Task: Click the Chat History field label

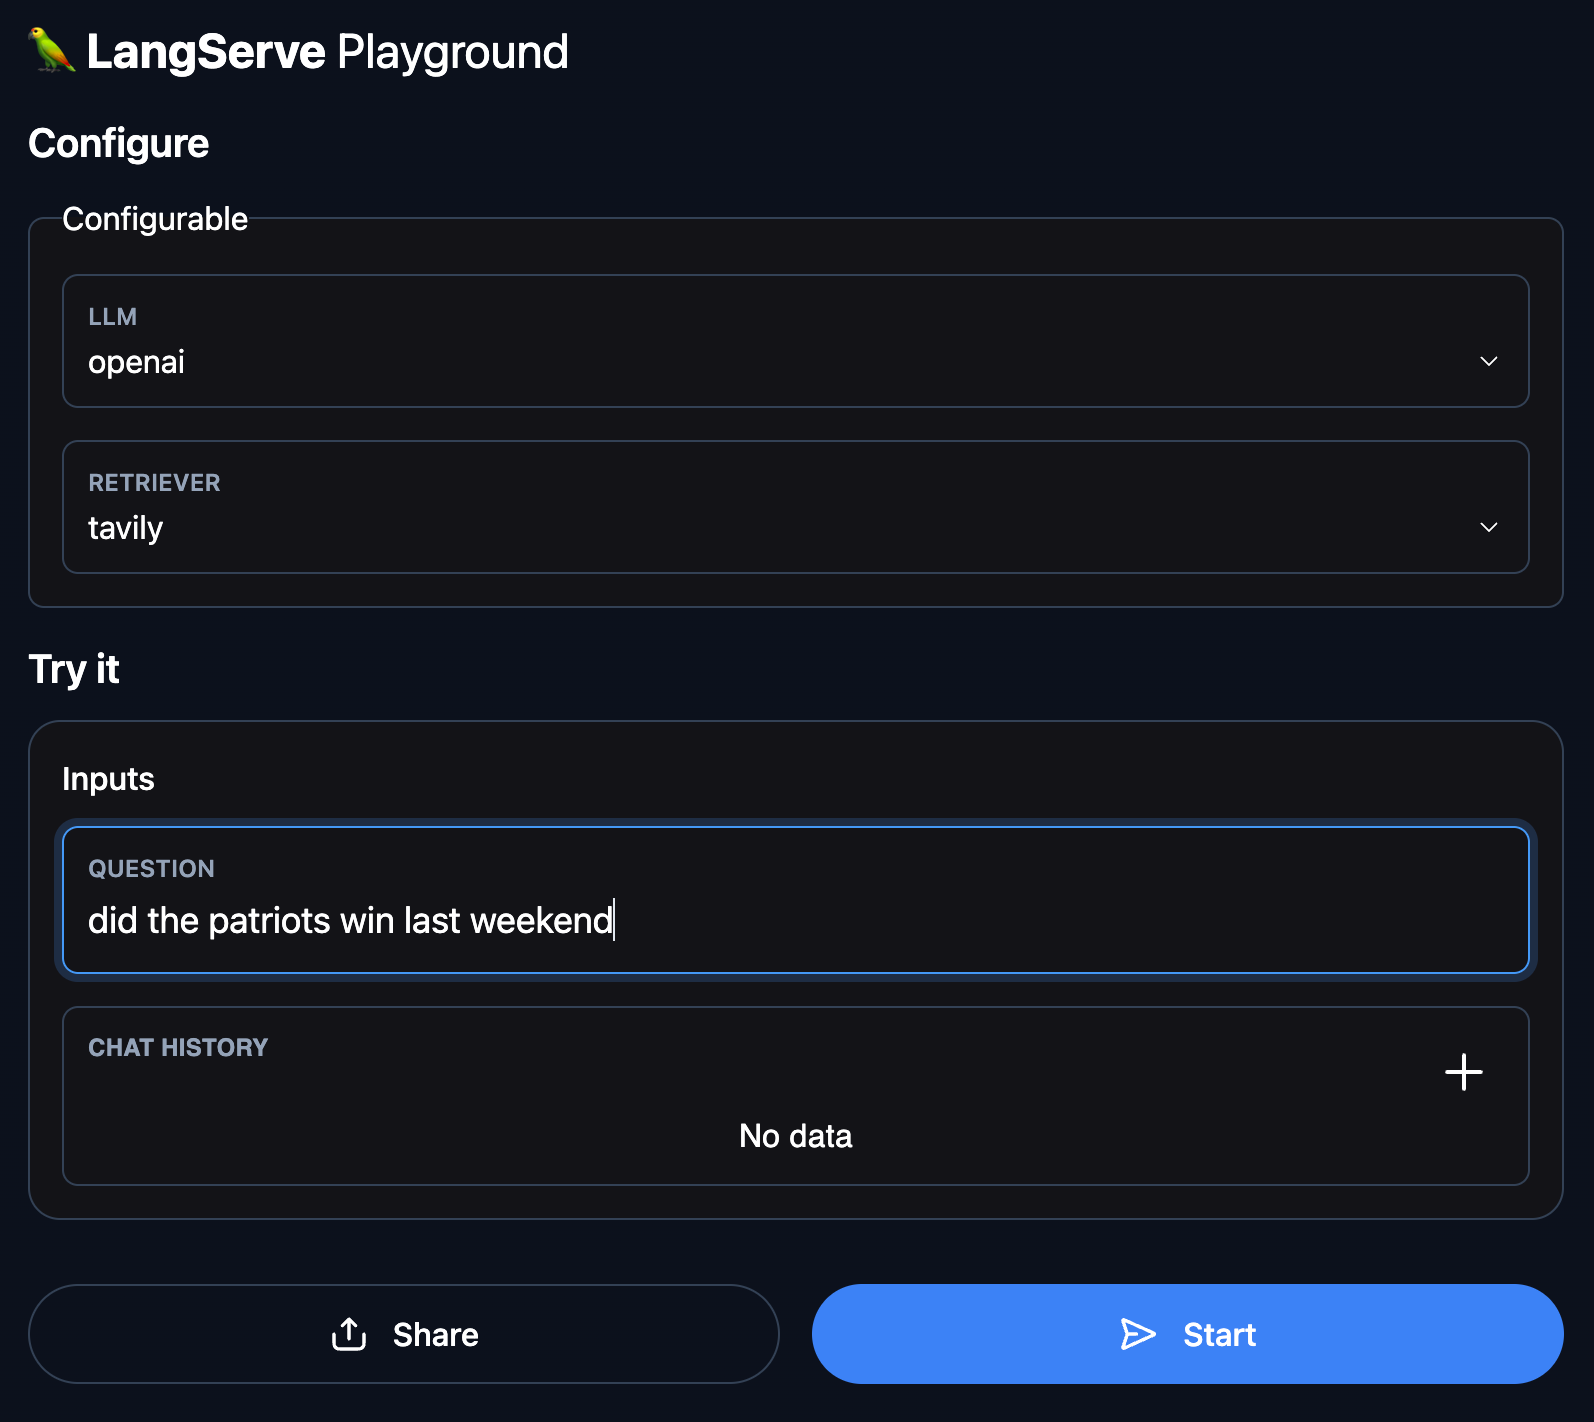Action: (178, 1047)
